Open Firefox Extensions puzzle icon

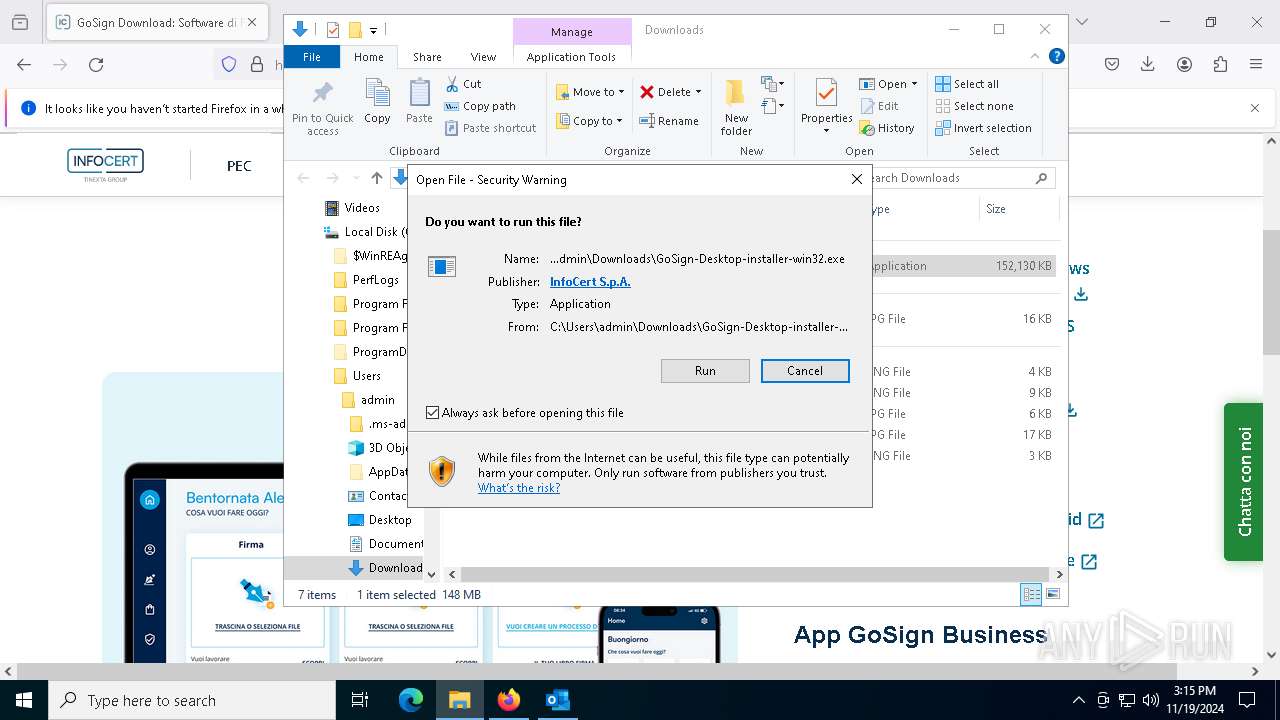pos(1220,65)
